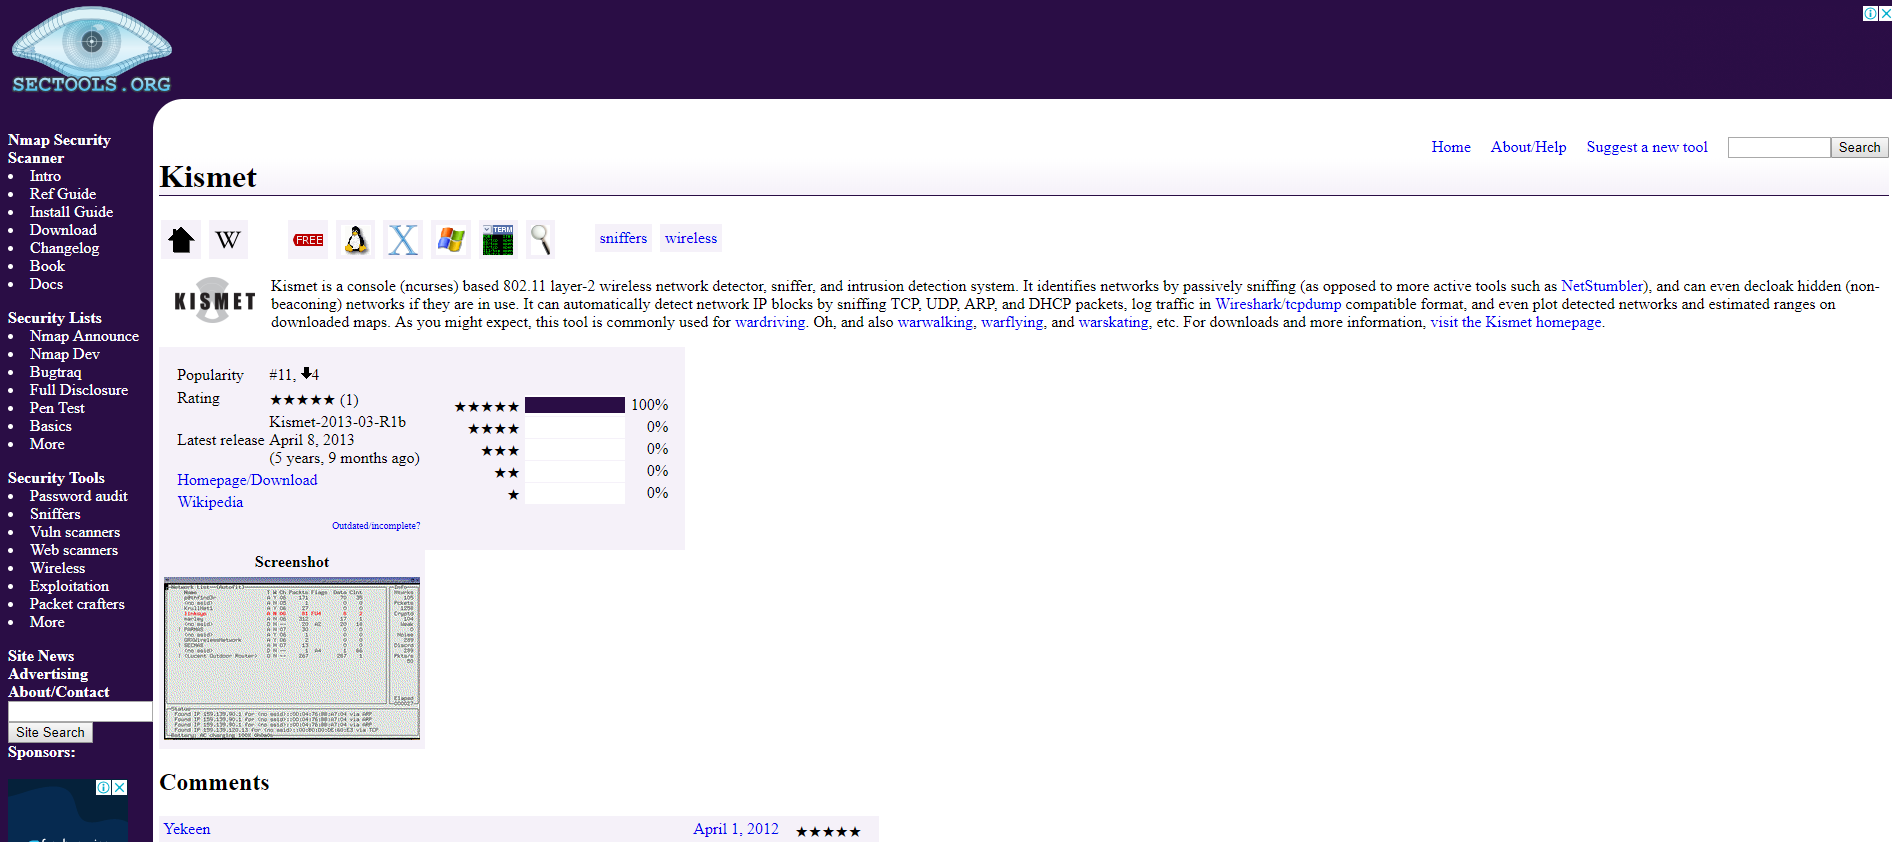Screen dimensions: 1892x842
Task: Click the Site Search button
Action: [50, 732]
